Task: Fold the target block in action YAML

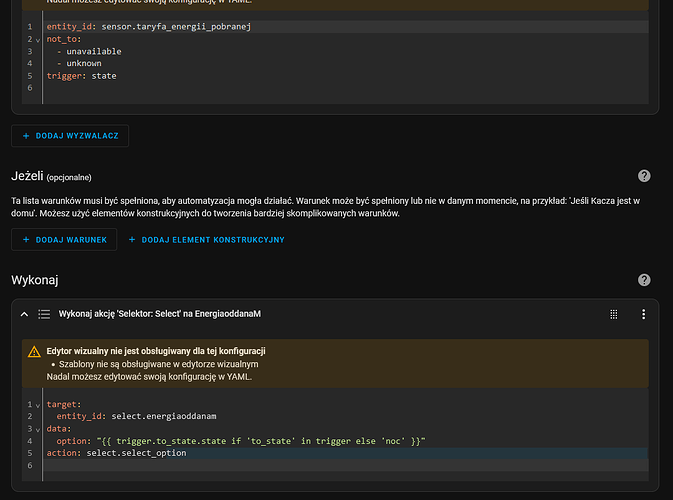Action: pyautogui.click(x=38, y=405)
